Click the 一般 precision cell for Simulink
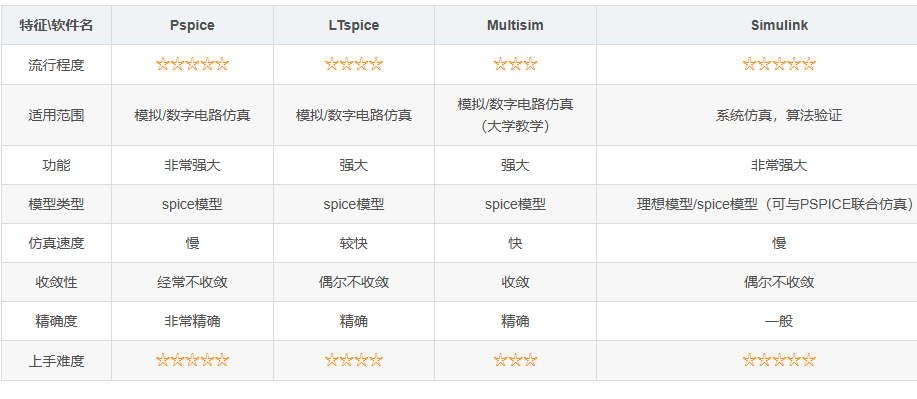The image size is (917, 399). [x=779, y=321]
